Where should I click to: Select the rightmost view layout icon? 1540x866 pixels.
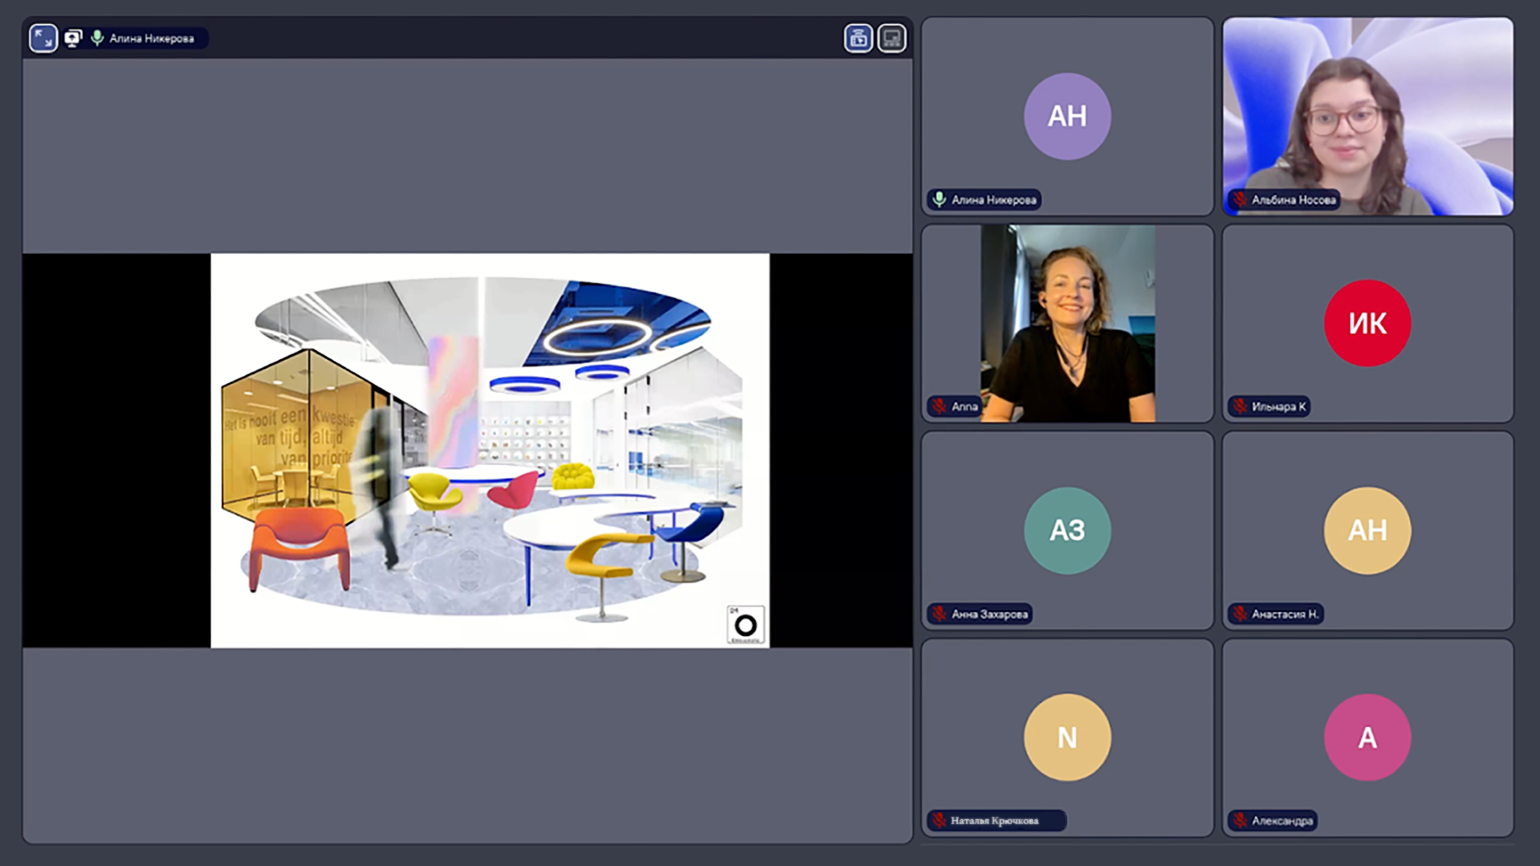click(891, 38)
